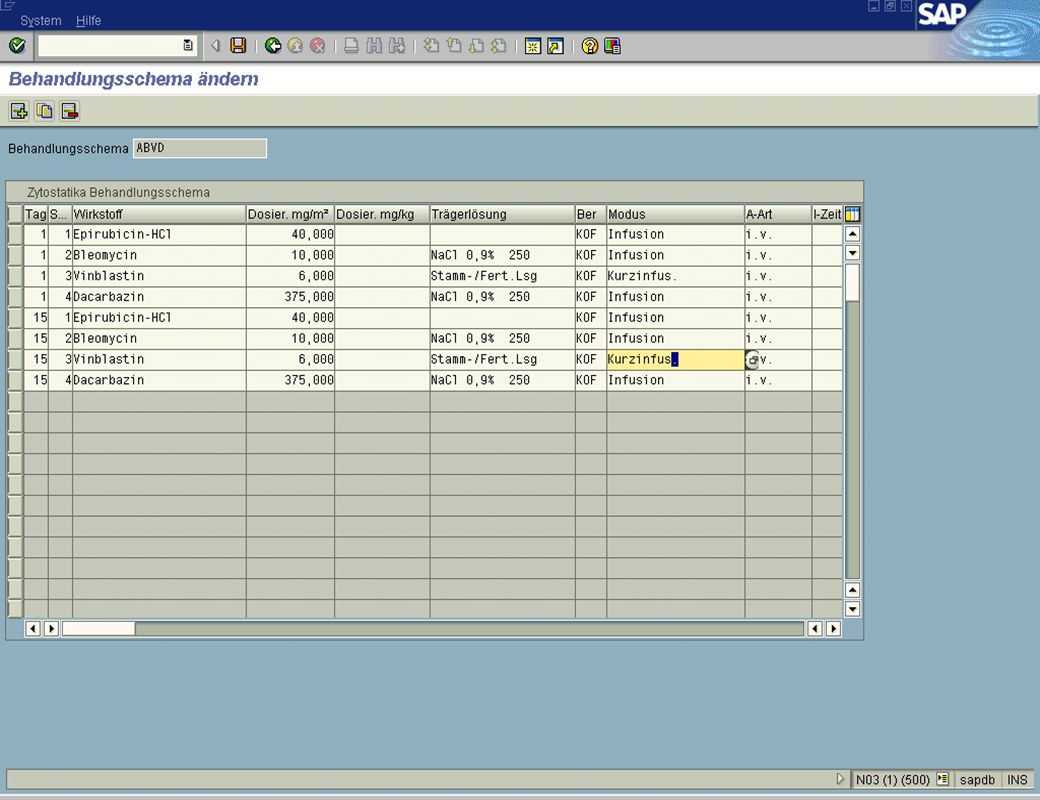The image size is (1040, 800).
Task: Click the horizontal scrollbar thumb of the table
Action: [99, 628]
